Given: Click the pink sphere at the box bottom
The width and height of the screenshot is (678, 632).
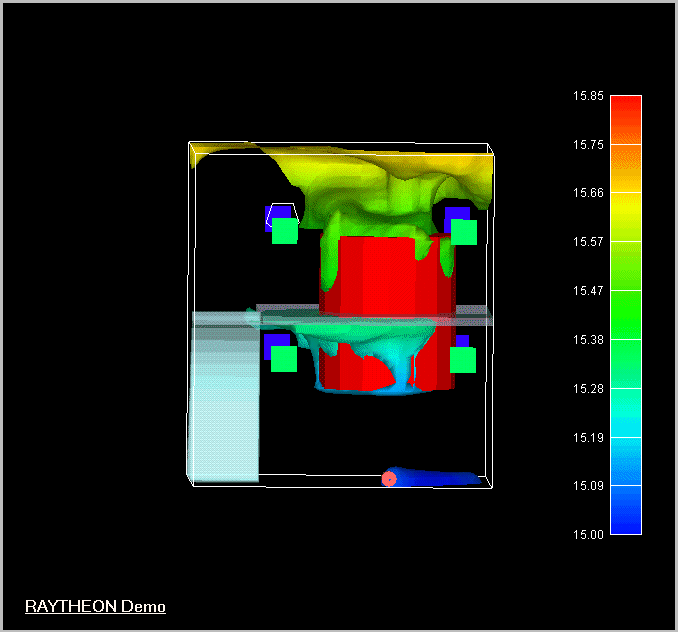Looking at the screenshot, I should (x=389, y=479).
